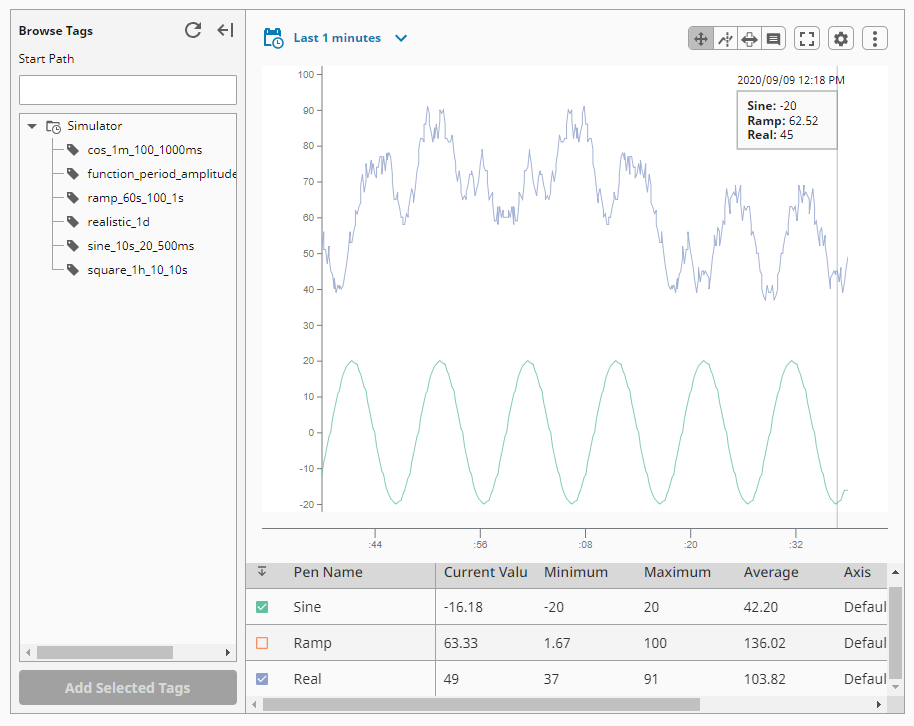
Task: Choose the print chart icon
Action: (749, 39)
